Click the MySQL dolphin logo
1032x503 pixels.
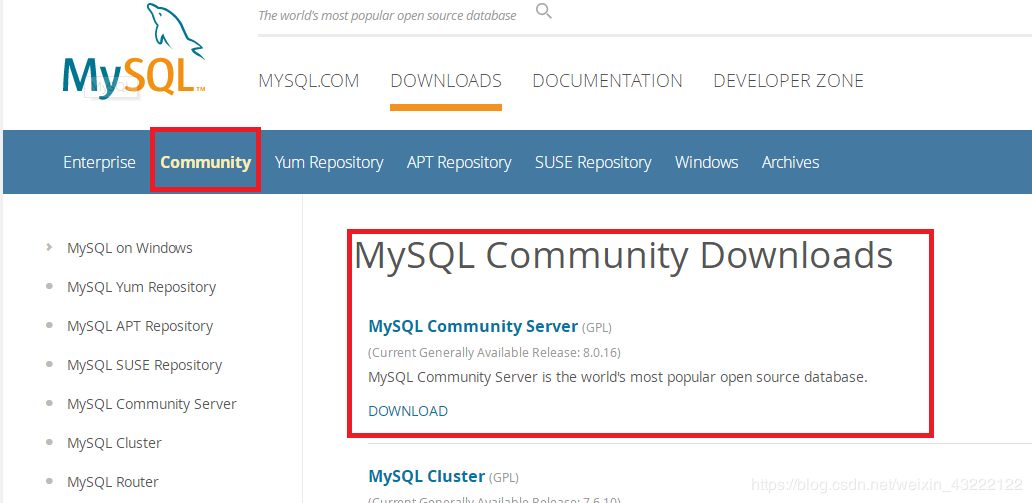134,49
